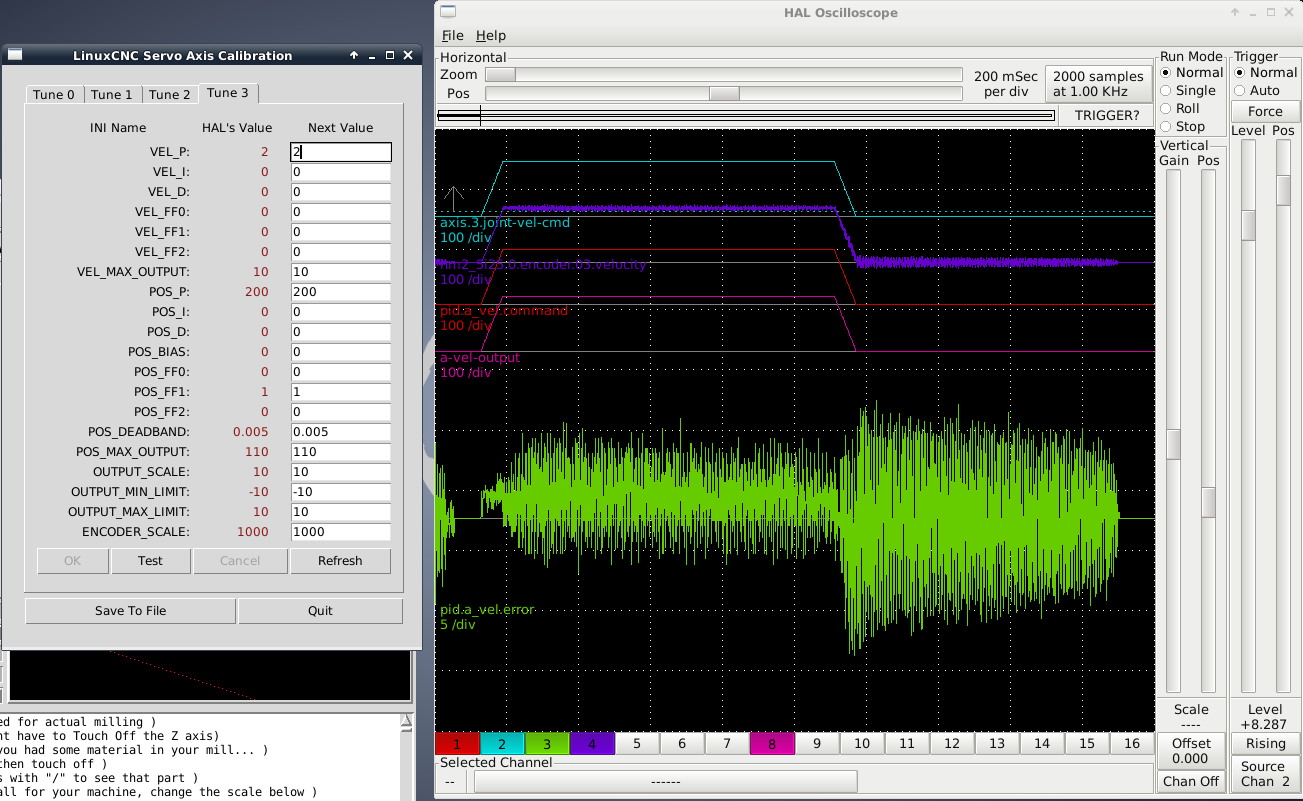The image size is (1303, 801).
Task: Click the pid.a_vel.command trace label
Action: [x=504, y=311]
